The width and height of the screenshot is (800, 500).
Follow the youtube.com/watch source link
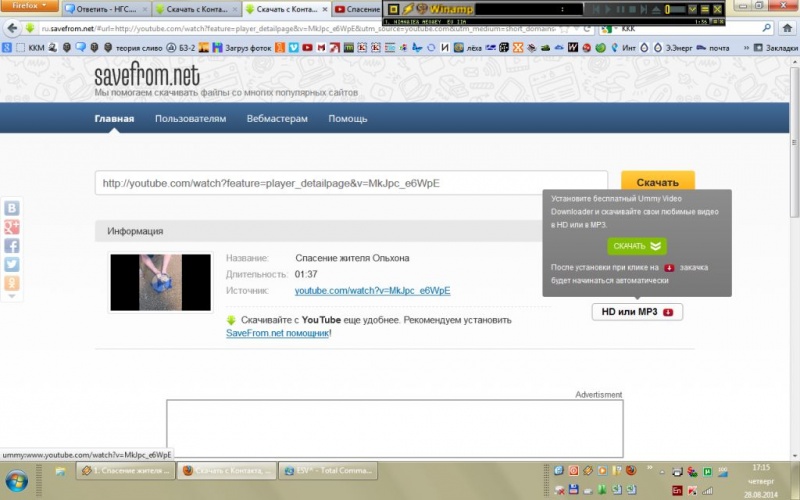coord(372,291)
